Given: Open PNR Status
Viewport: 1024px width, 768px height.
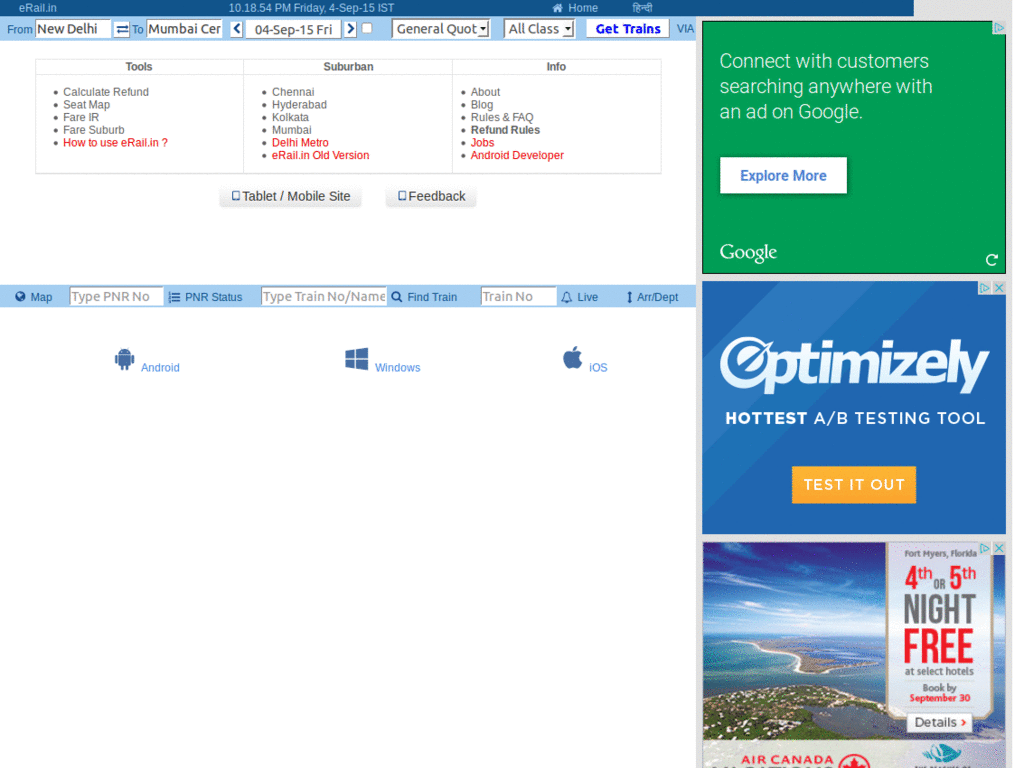Looking at the screenshot, I should (x=206, y=297).
